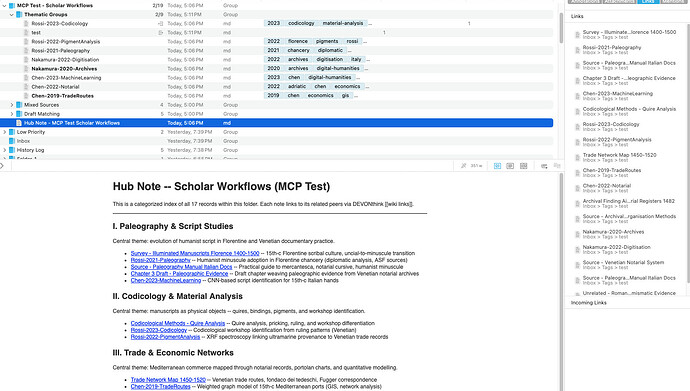This screenshot has height=391, width=690.
Task: Select the Hub Note - MCP Test Scholar Workflows row
Action: (x=276, y=123)
